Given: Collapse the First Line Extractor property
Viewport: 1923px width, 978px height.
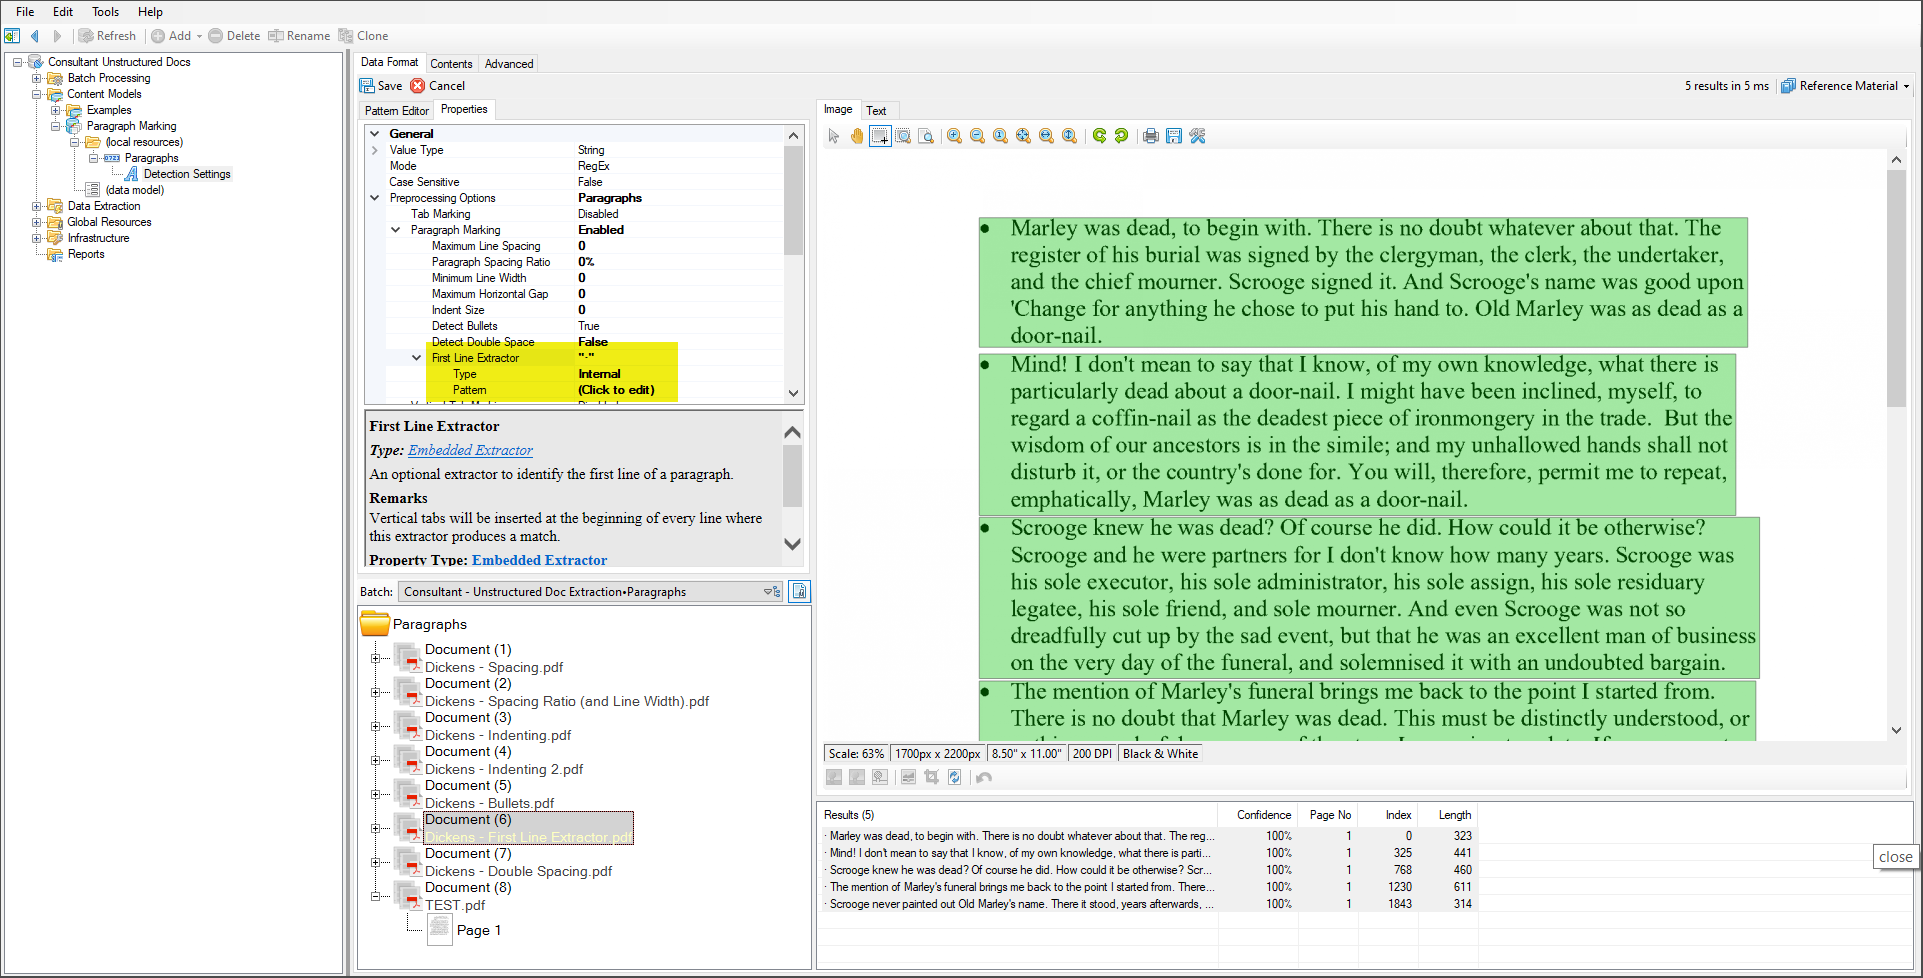Looking at the screenshot, I should pyautogui.click(x=417, y=358).
